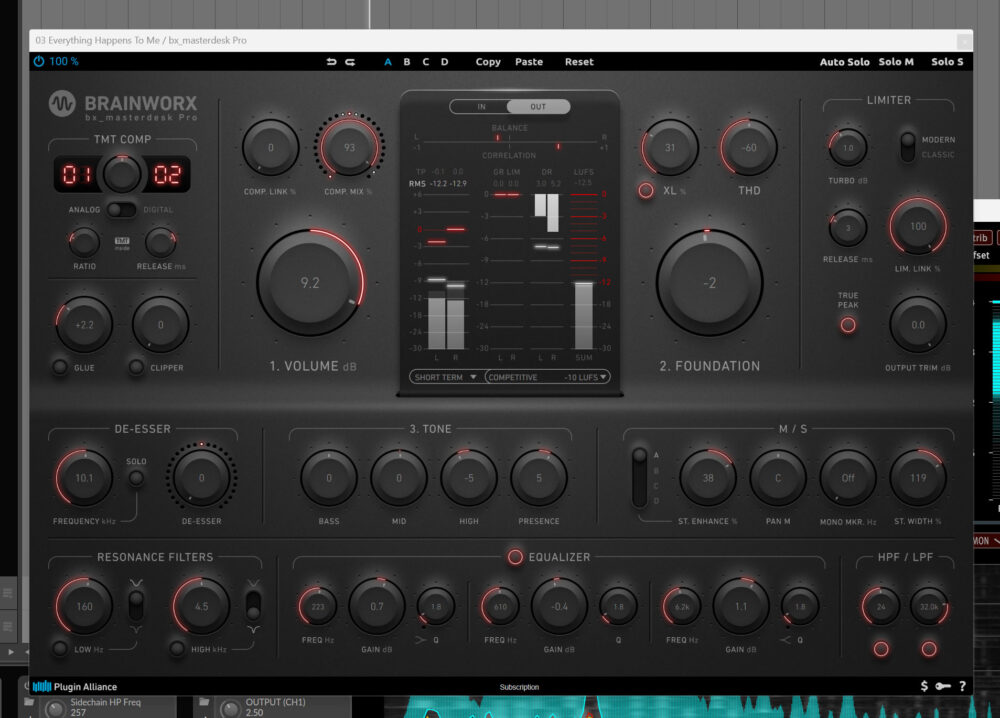1000x718 pixels.
Task: Click folder icon beside OUTPUT (CH1)
Action: (204, 702)
